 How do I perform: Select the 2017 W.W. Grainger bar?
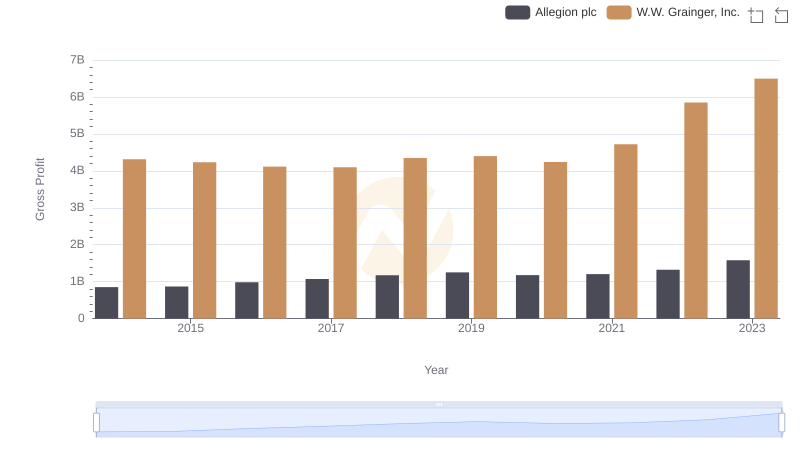(345, 243)
